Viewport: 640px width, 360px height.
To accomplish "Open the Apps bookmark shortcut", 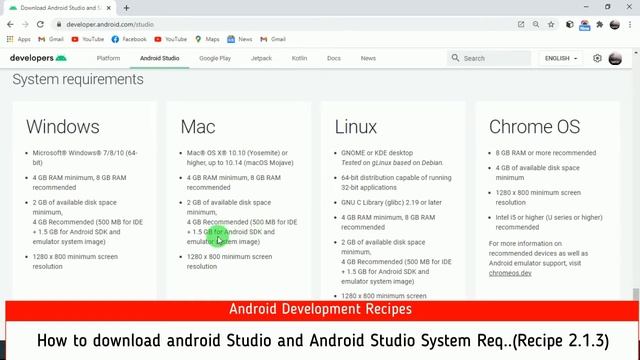I will point(19,39).
